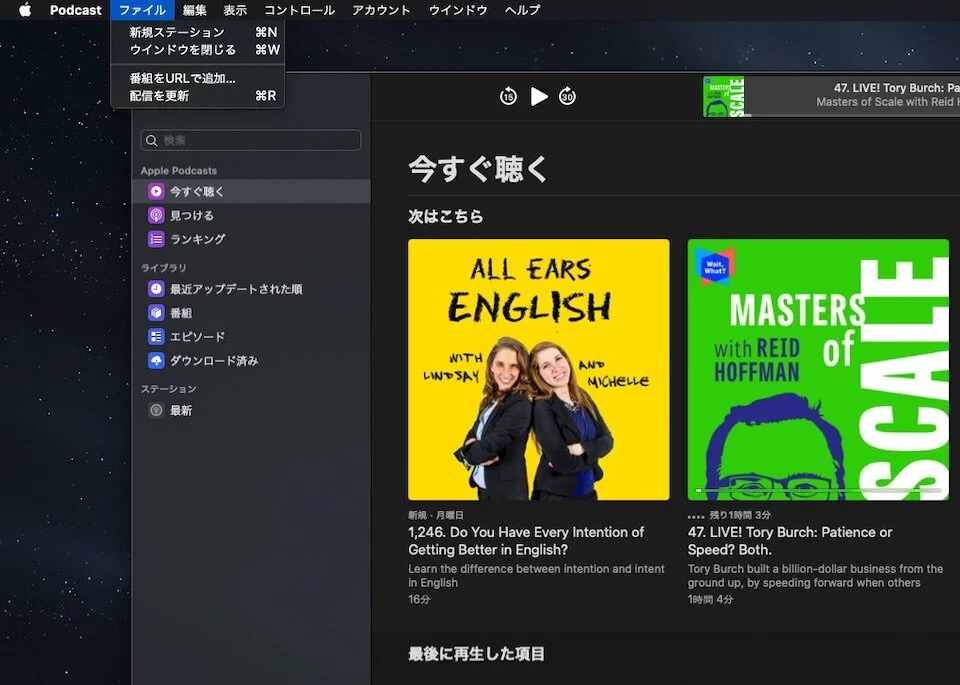Open the ウインドウ menu
Screen dimensions: 960x685
pyautogui.click(x=458, y=10)
